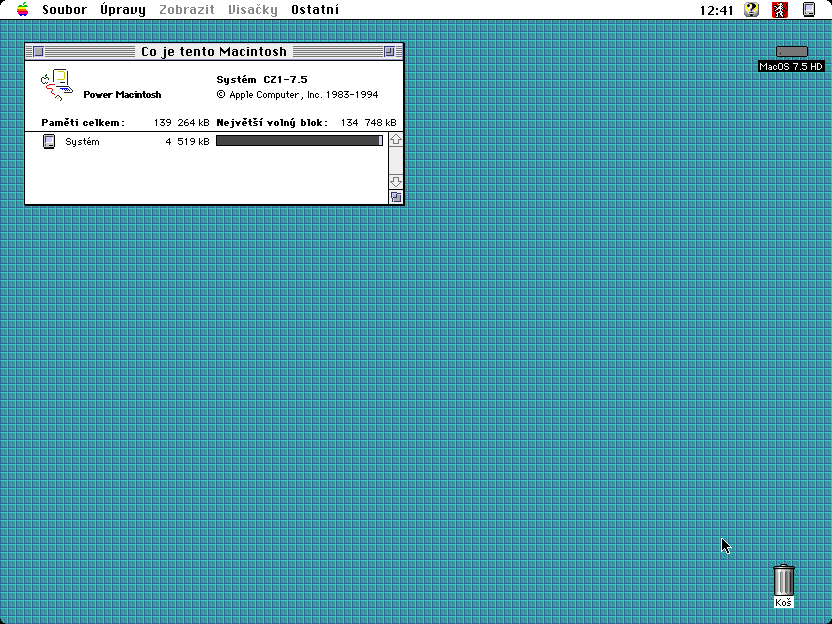
Task: Click the window resize box
Action: click(x=396, y=197)
